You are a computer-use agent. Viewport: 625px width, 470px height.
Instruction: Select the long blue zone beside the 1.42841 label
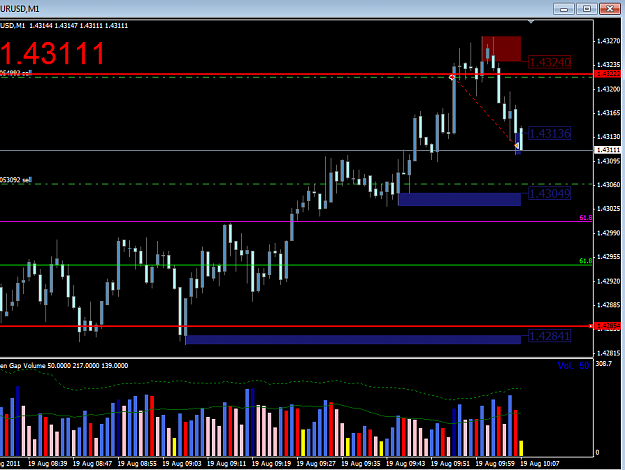(353, 340)
